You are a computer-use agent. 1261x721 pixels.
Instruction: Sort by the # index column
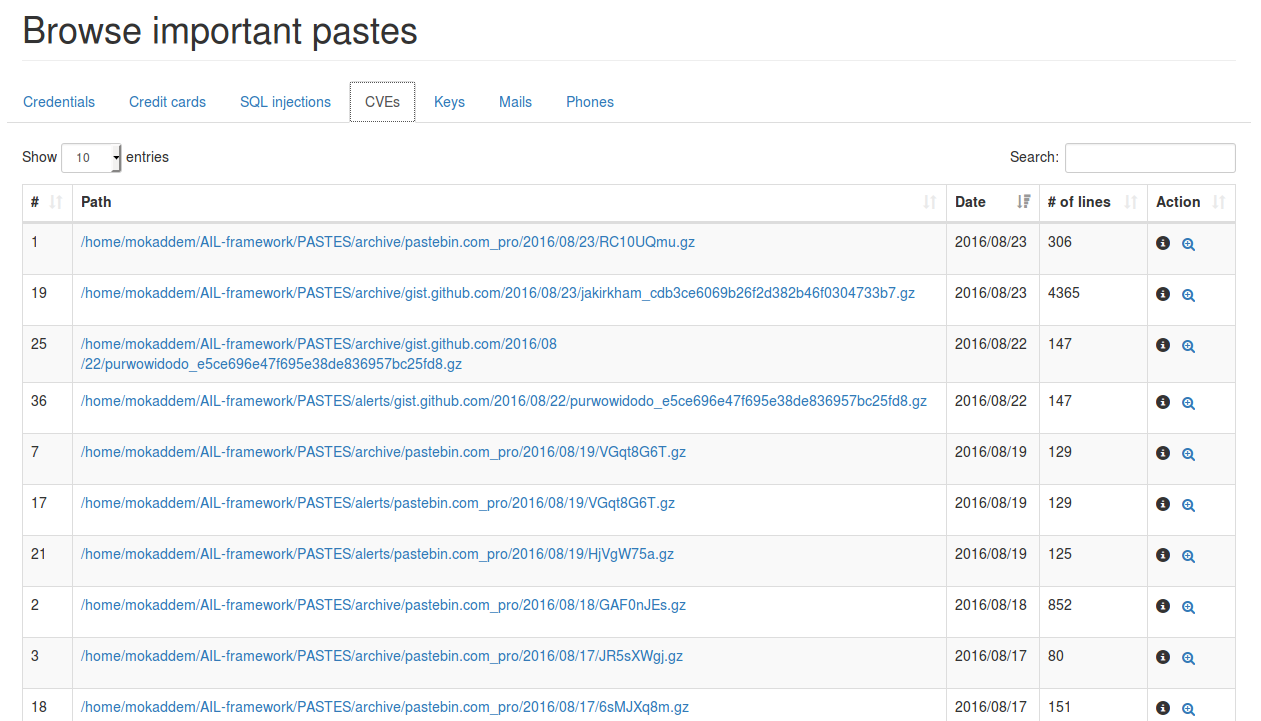coord(46,202)
